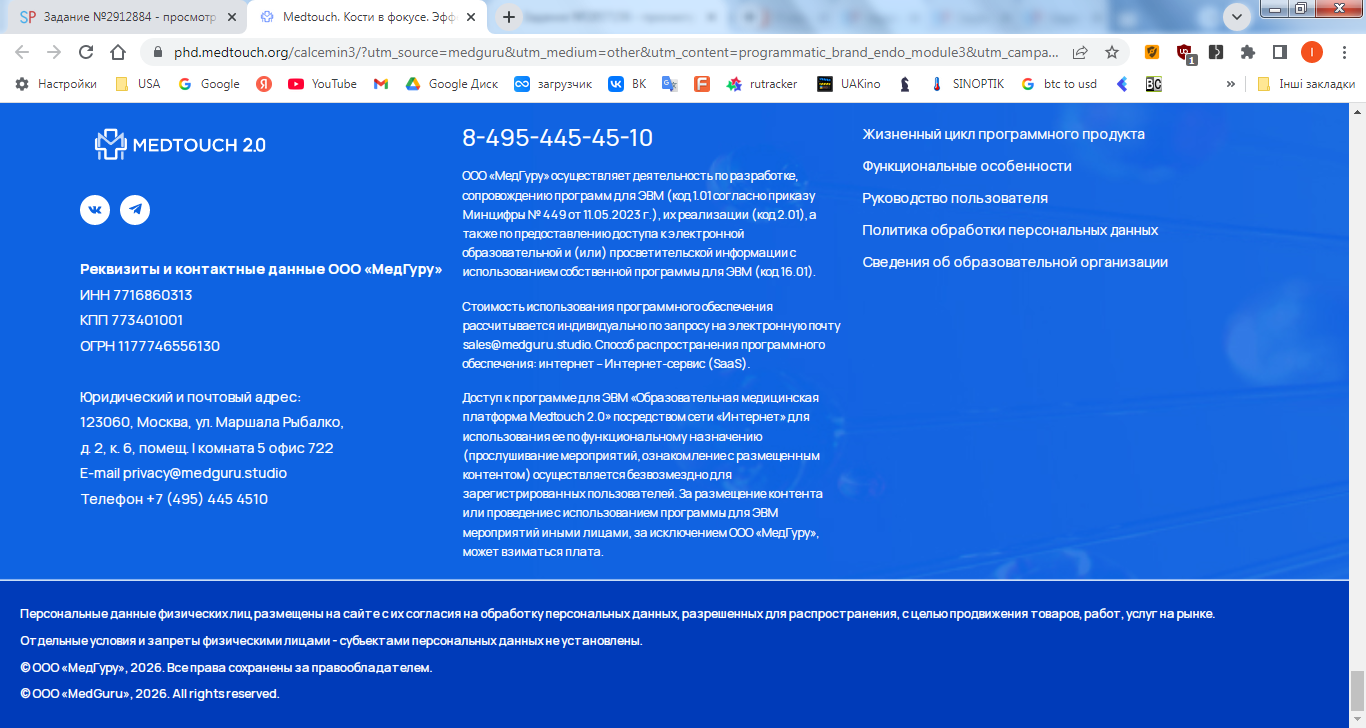Open the tab search dropdown arrow
This screenshot has width=1366, height=728.
(x=1238, y=16)
